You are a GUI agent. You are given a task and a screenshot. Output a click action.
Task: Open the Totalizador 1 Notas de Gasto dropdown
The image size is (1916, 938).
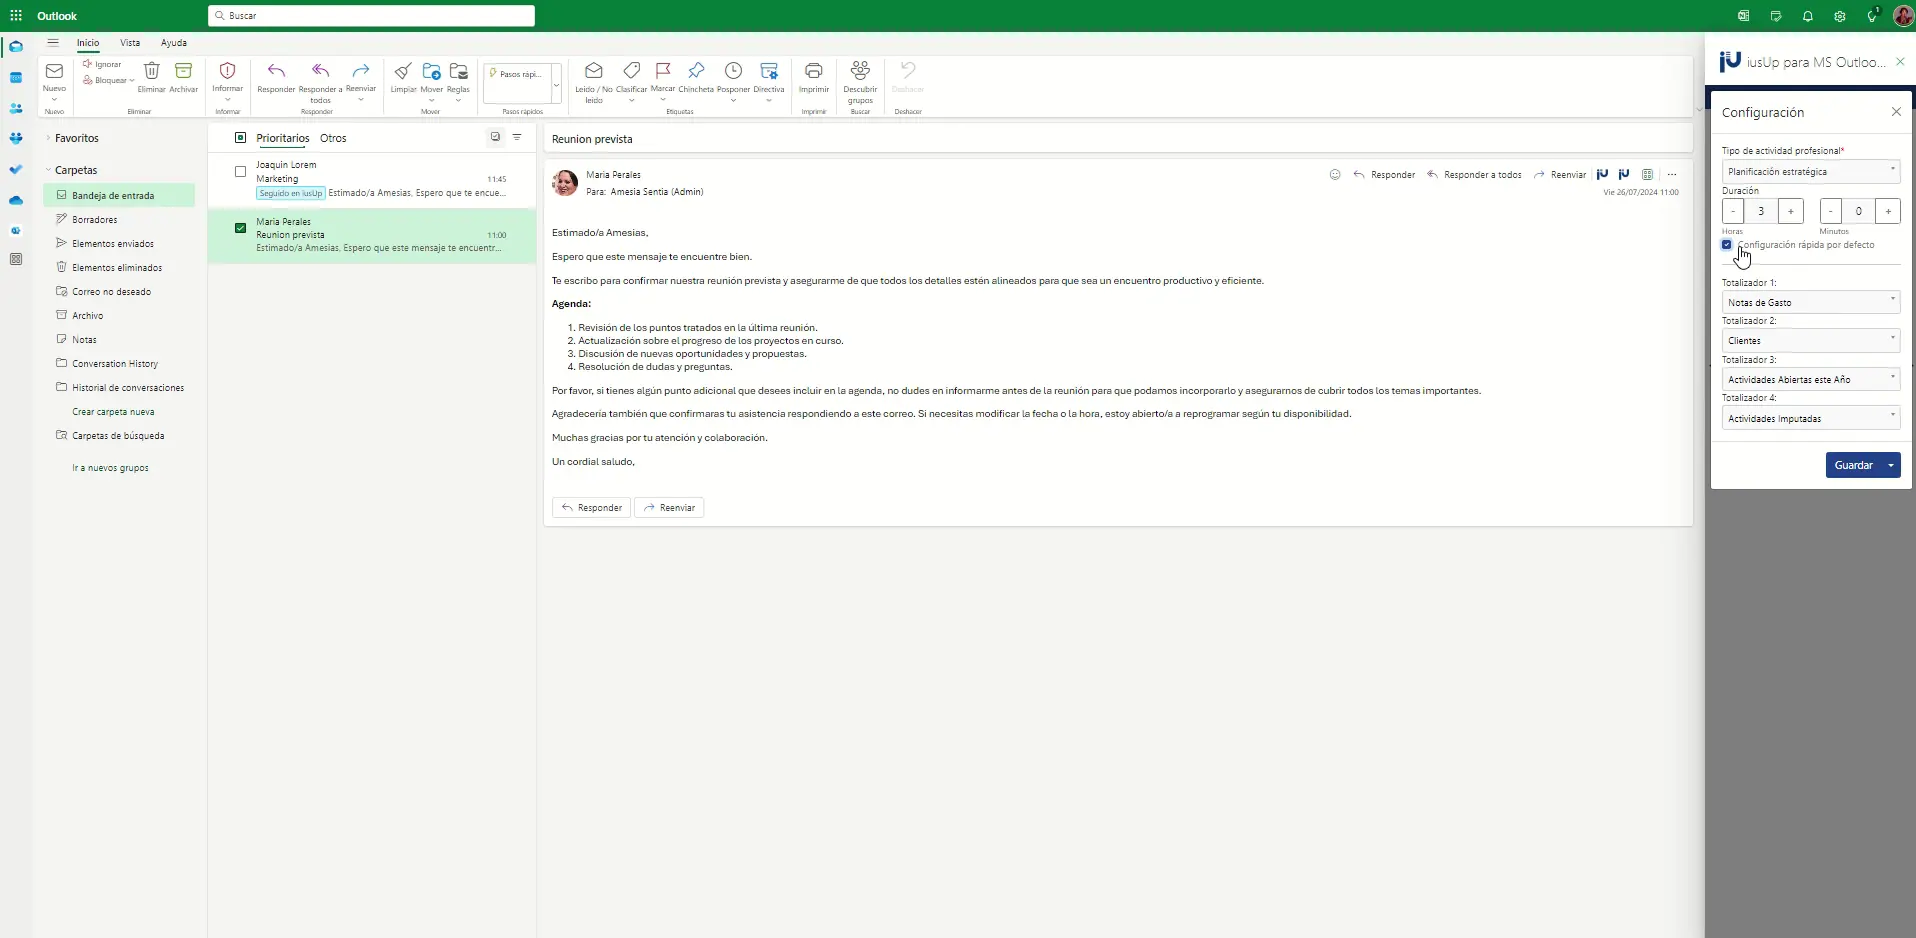coord(1810,302)
